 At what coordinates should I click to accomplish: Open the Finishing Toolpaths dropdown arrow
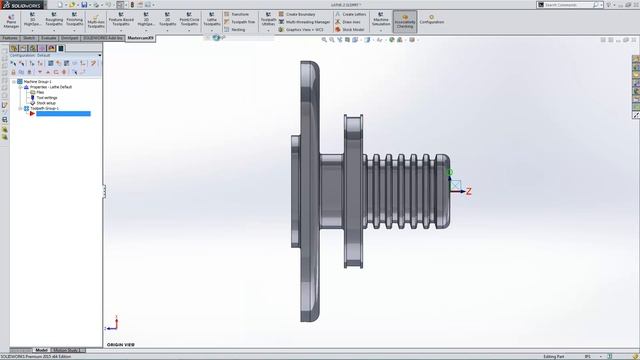tap(74, 31)
